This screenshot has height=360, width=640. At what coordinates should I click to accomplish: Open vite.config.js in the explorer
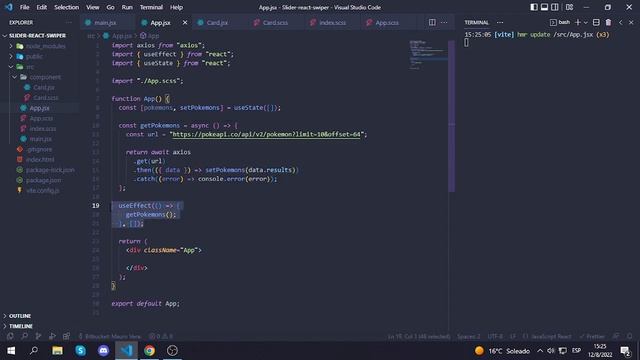42,190
